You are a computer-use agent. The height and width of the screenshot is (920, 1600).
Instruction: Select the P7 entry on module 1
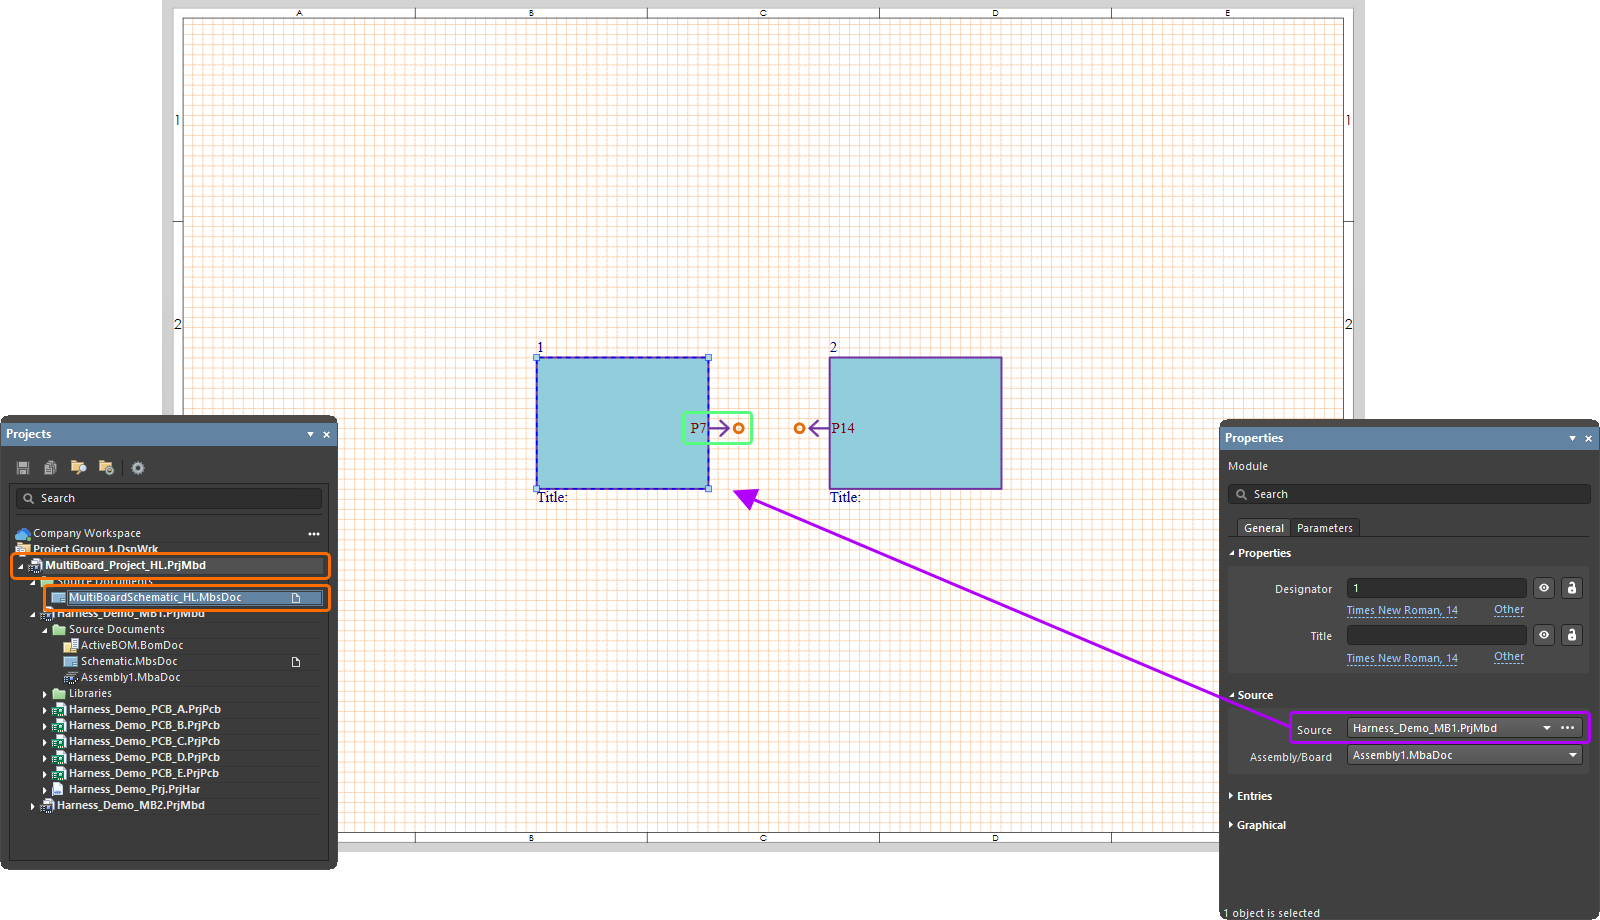pyautogui.click(x=717, y=428)
